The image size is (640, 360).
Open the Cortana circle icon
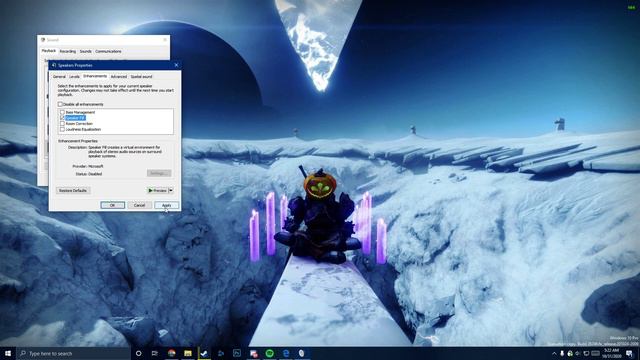[138, 353]
